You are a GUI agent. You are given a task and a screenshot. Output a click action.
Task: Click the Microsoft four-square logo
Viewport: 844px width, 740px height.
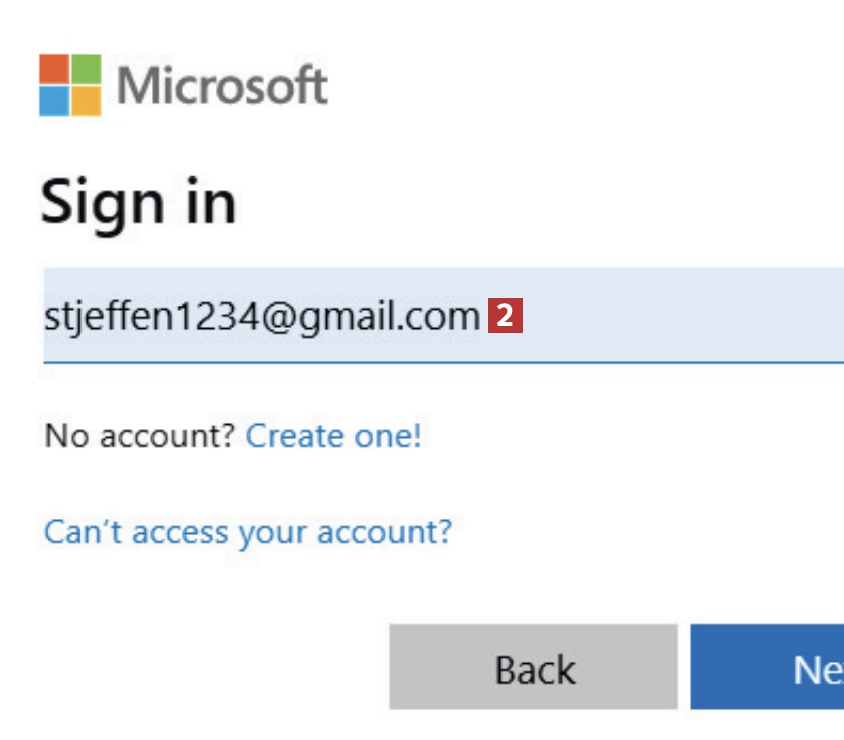(70, 85)
